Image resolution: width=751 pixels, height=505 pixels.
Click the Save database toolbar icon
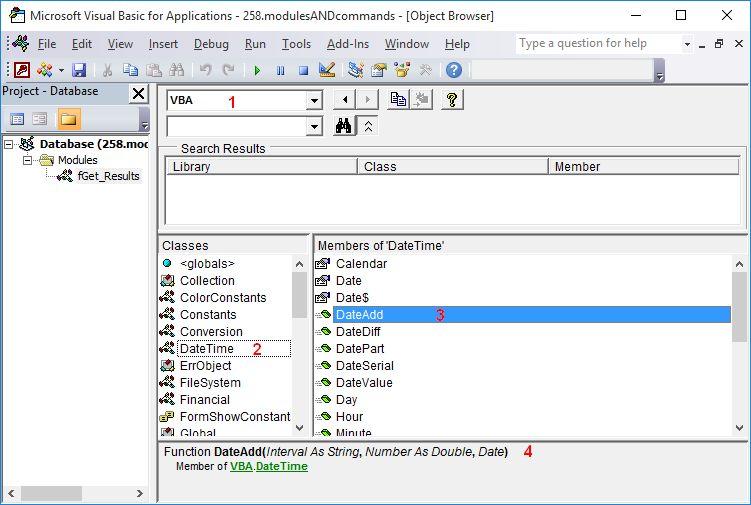[x=79, y=70]
